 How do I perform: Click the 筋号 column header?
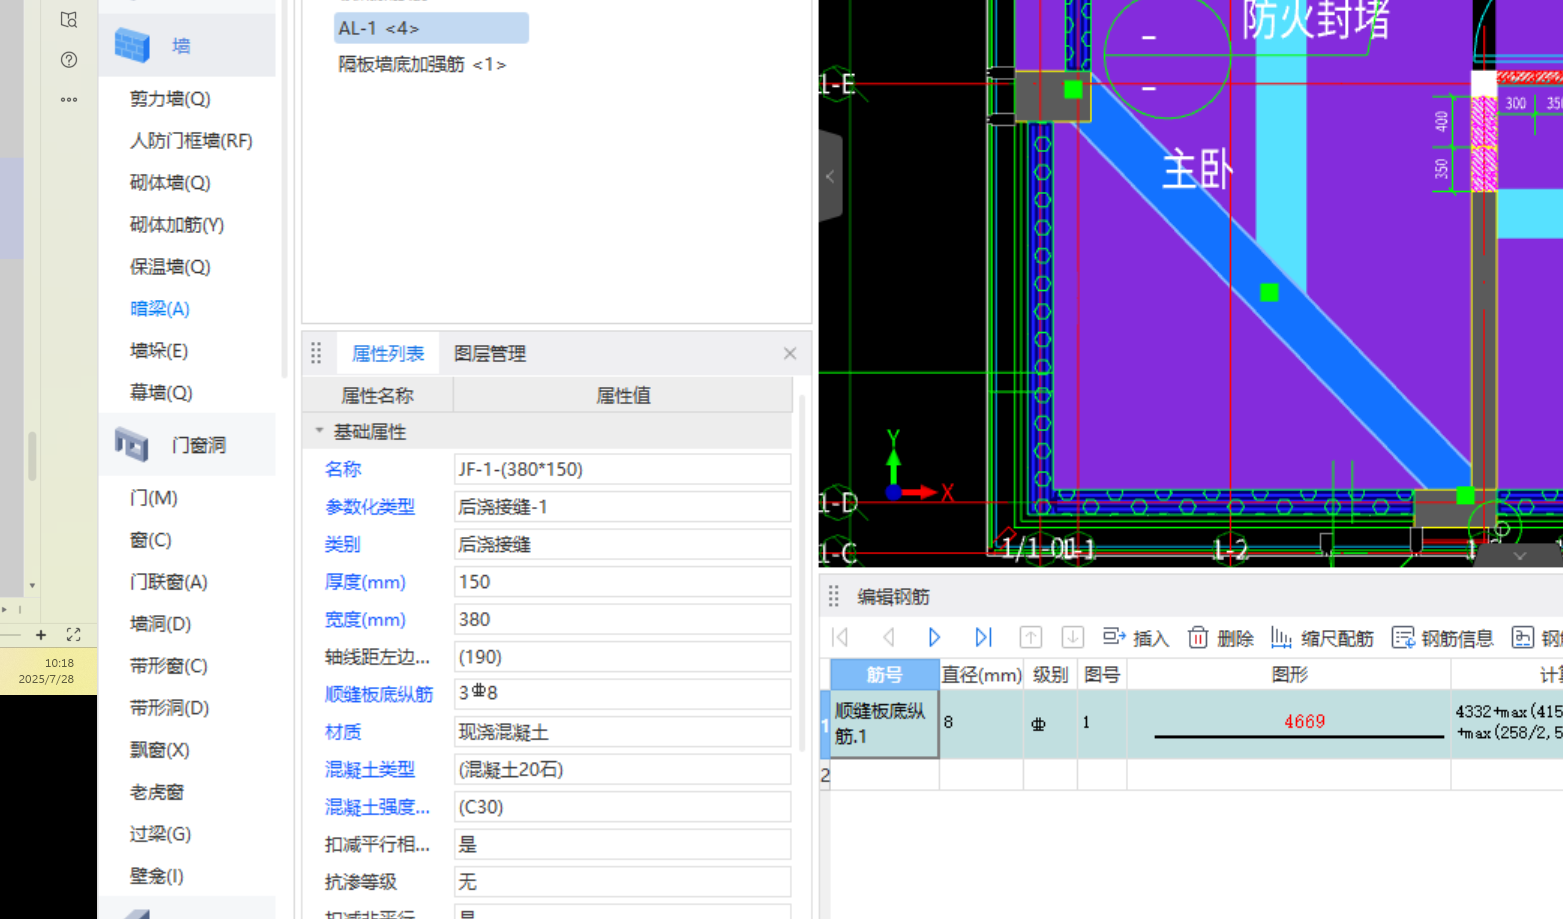point(884,675)
